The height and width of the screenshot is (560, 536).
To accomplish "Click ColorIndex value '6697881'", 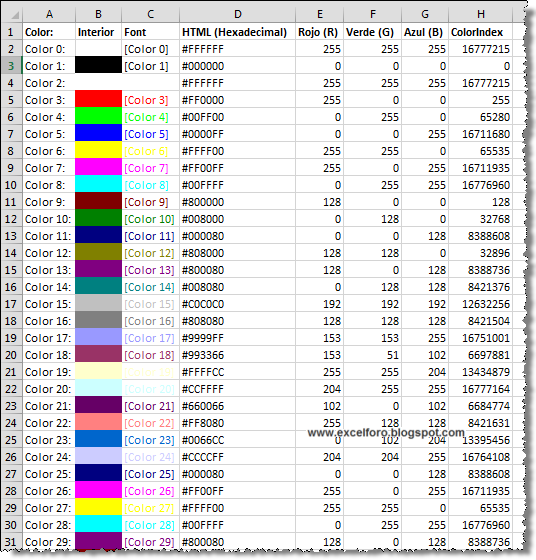I will tap(481, 355).
